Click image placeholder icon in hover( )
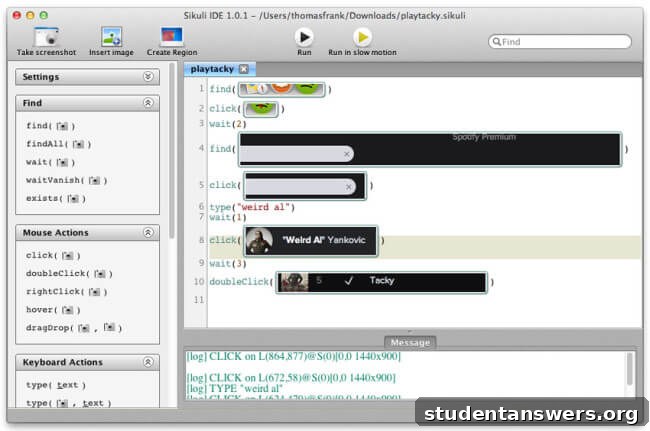Image resolution: width=650 pixels, height=431 pixels. coord(68,310)
